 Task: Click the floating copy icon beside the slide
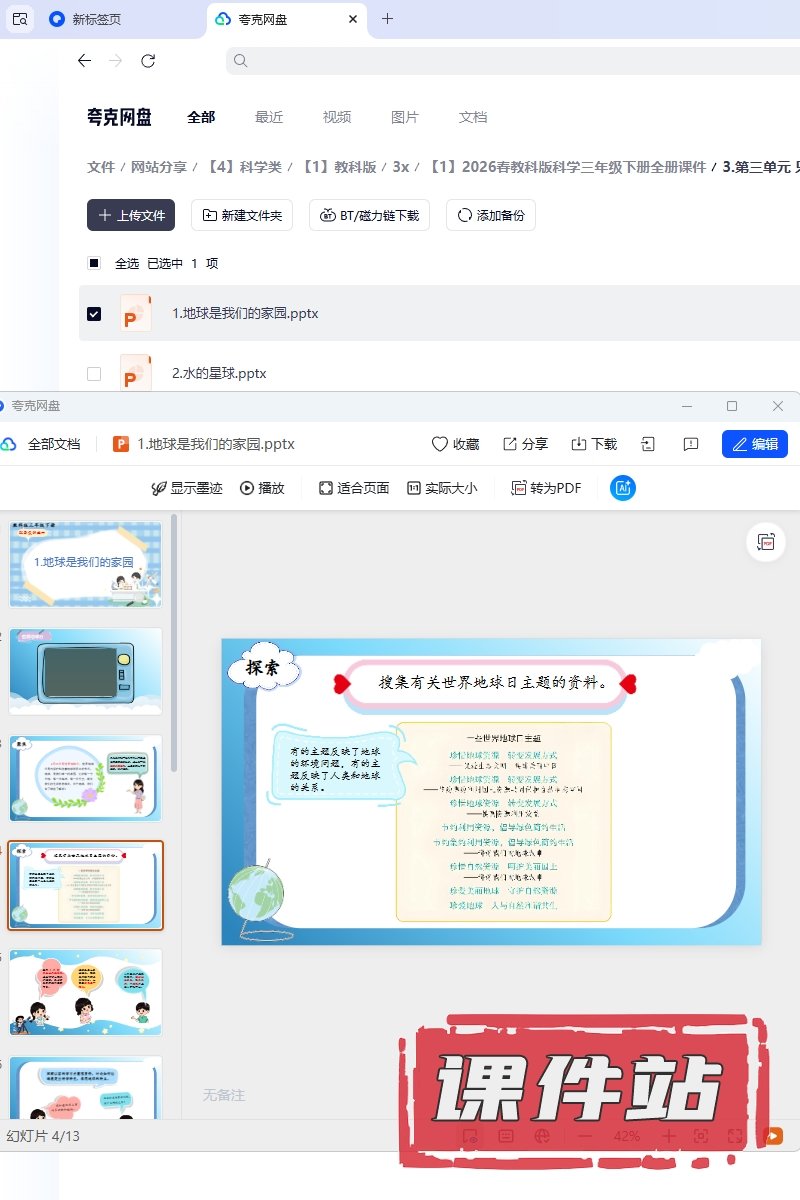[766, 541]
